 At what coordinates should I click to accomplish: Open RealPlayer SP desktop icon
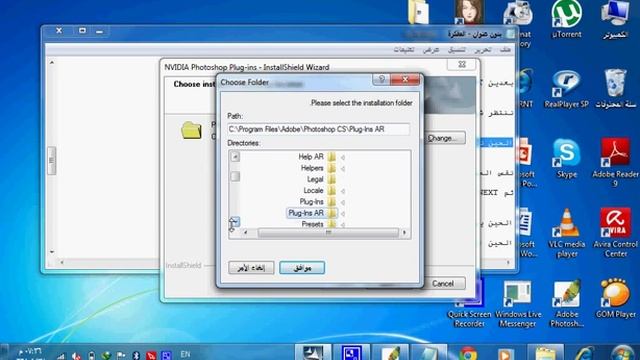[x=567, y=89]
